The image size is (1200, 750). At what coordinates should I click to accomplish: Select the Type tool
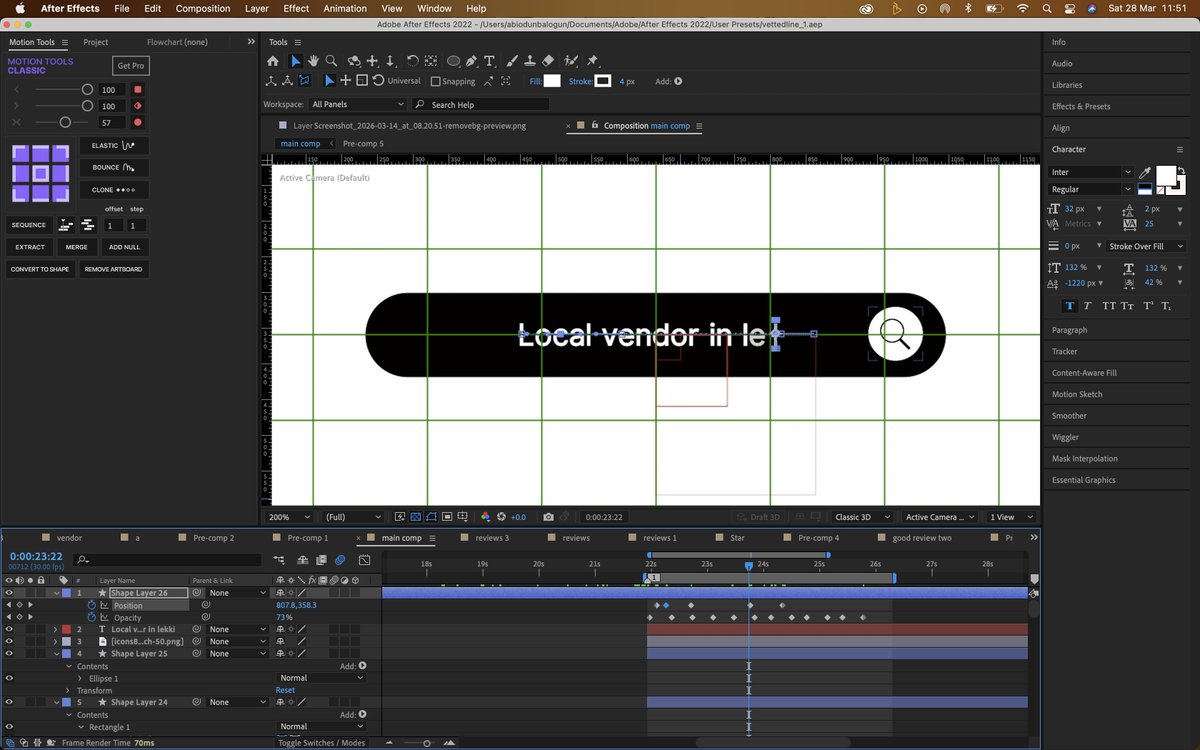pyautogui.click(x=489, y=61)
